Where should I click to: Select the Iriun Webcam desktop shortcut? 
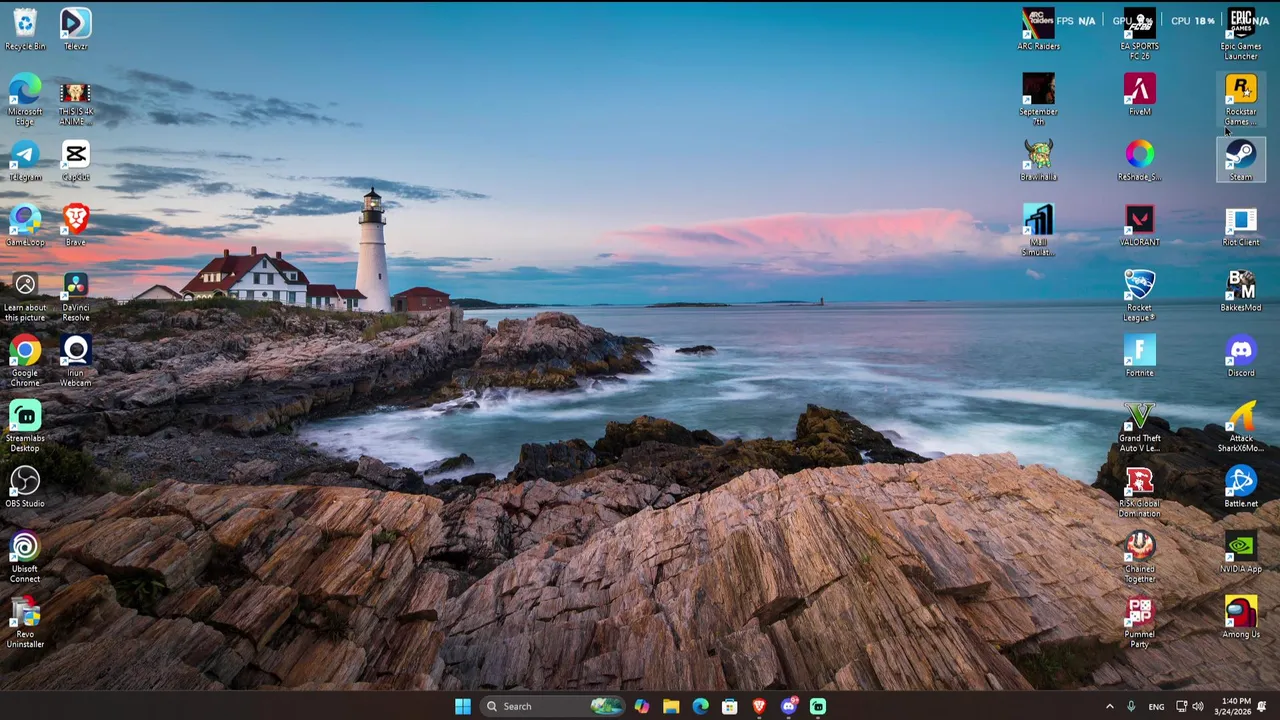point(75,362)
